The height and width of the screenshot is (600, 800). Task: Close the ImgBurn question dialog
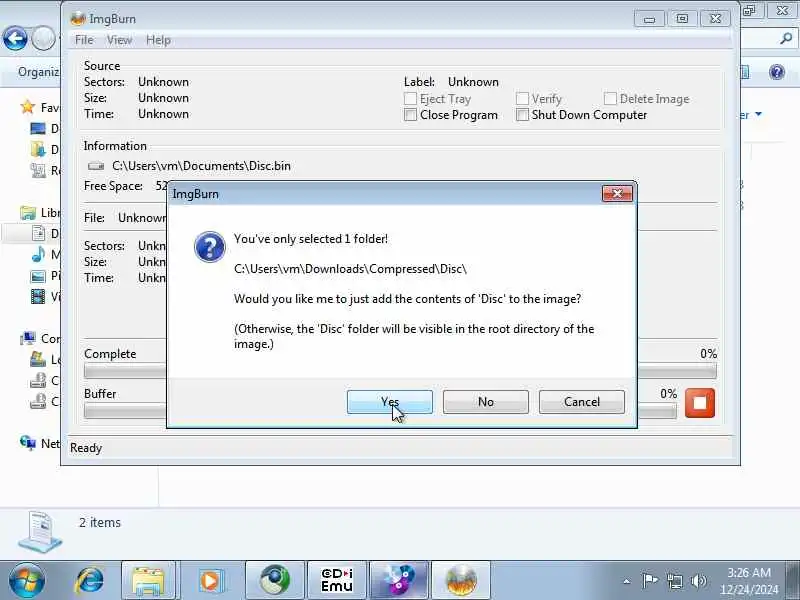[x=617, y=193]
